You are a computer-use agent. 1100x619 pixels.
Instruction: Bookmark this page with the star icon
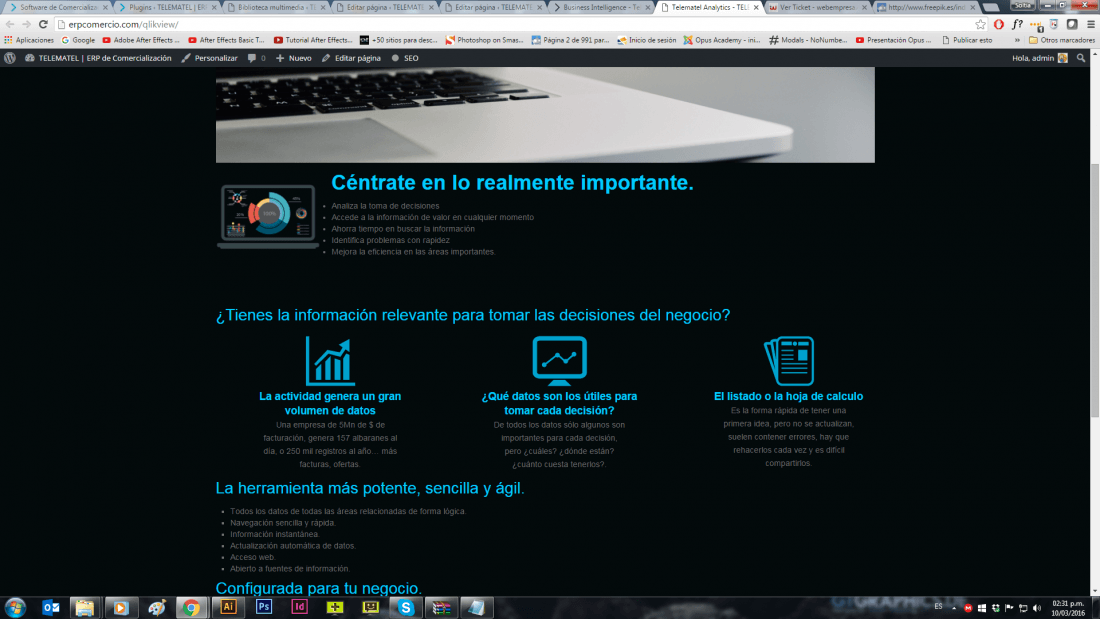(980, 25)
